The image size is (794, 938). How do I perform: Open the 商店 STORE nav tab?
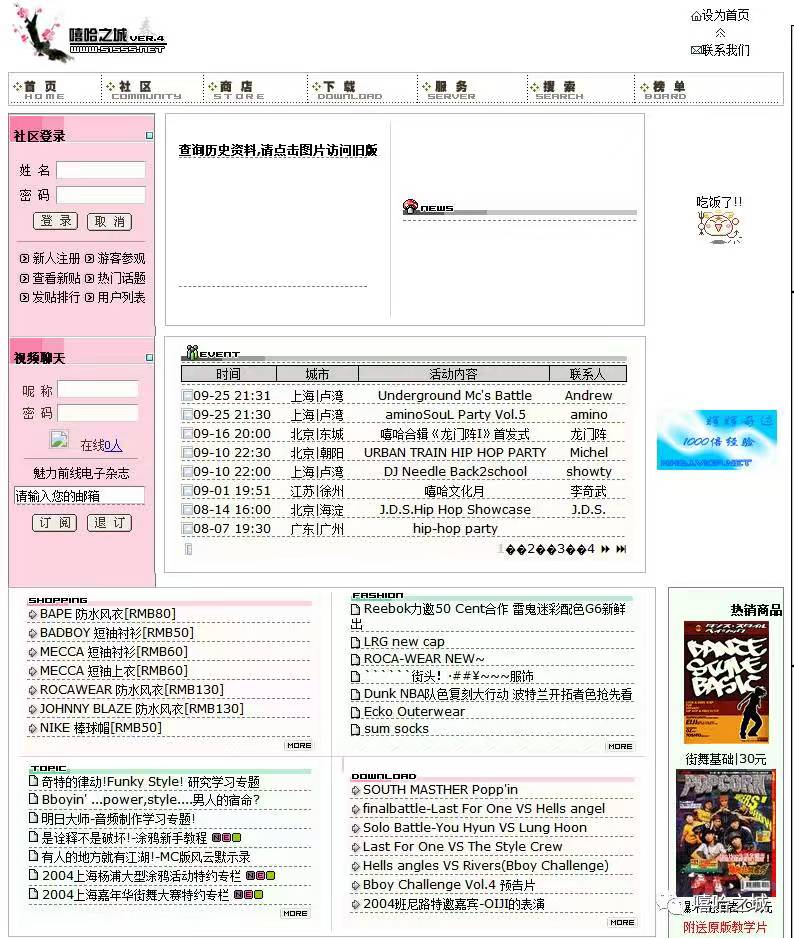pyautogui.click(x=236, y=90)
